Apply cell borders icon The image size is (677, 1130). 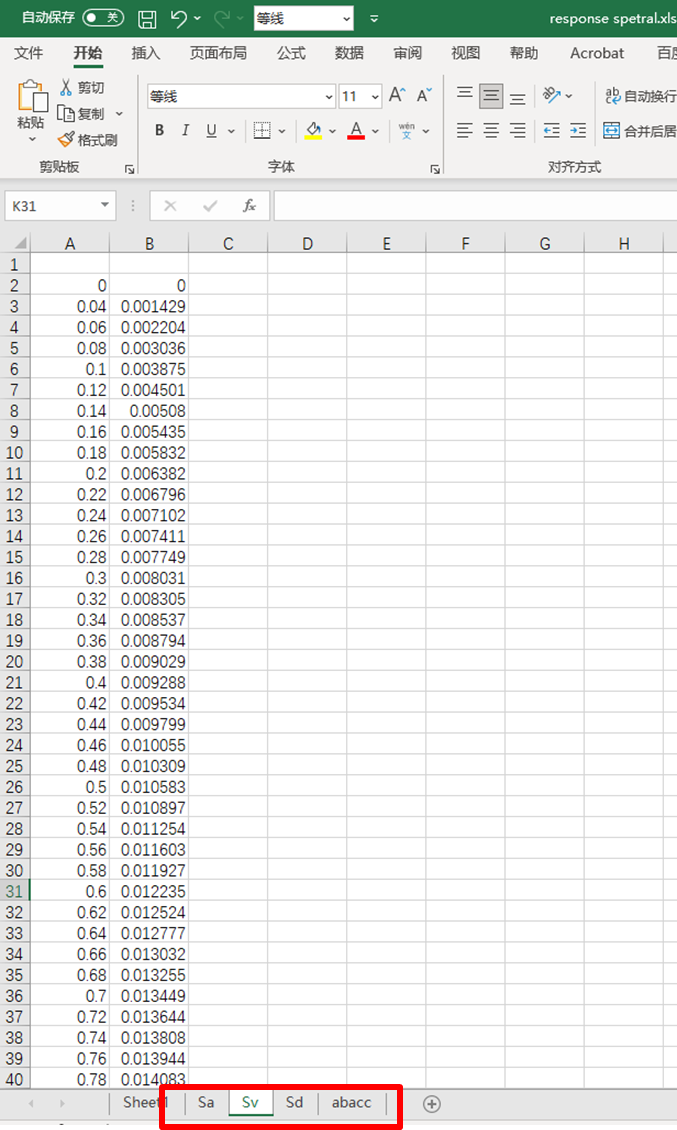coord(262,130)
